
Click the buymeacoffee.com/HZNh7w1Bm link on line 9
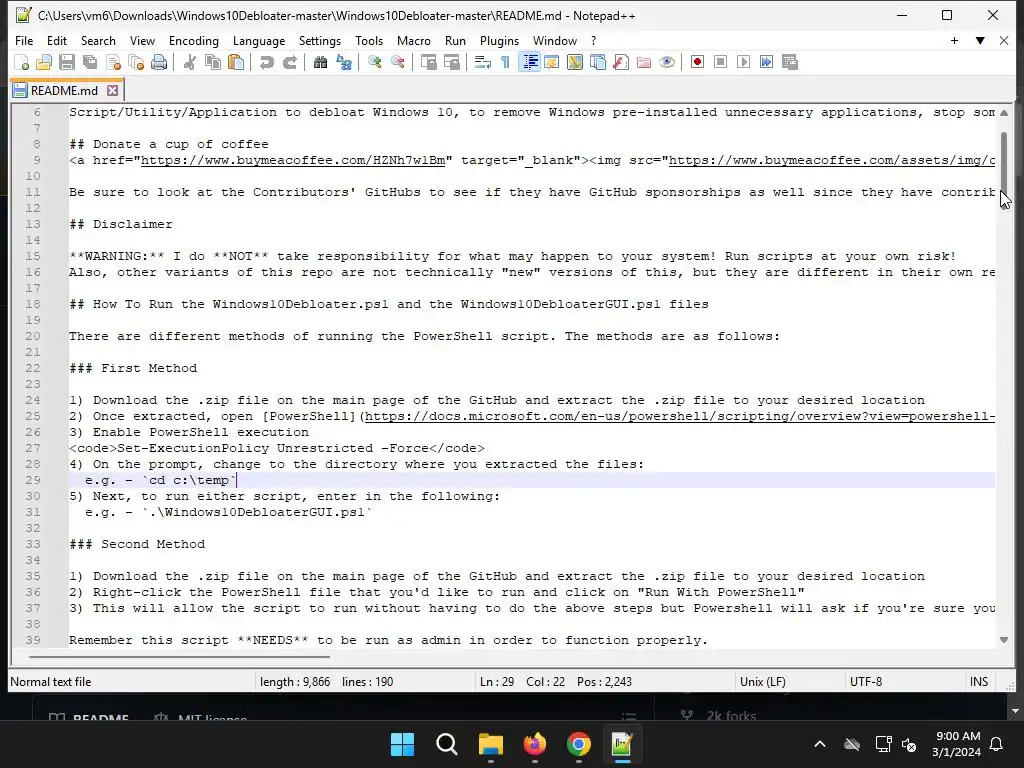coord(293,160)
